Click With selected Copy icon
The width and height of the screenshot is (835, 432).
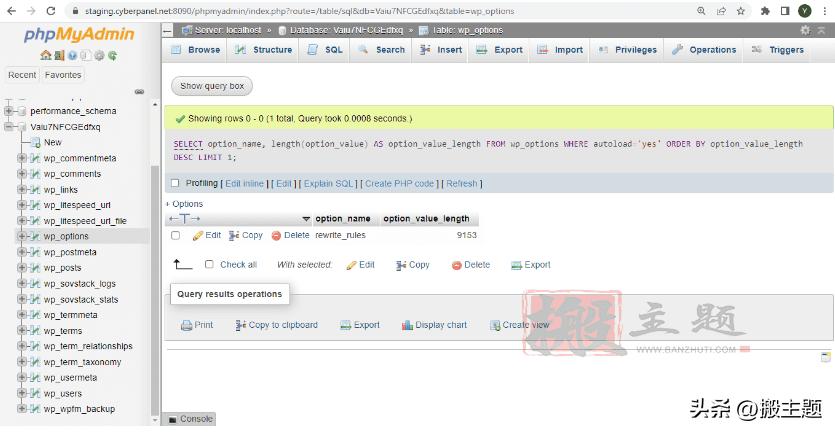[x=401, y=265]
